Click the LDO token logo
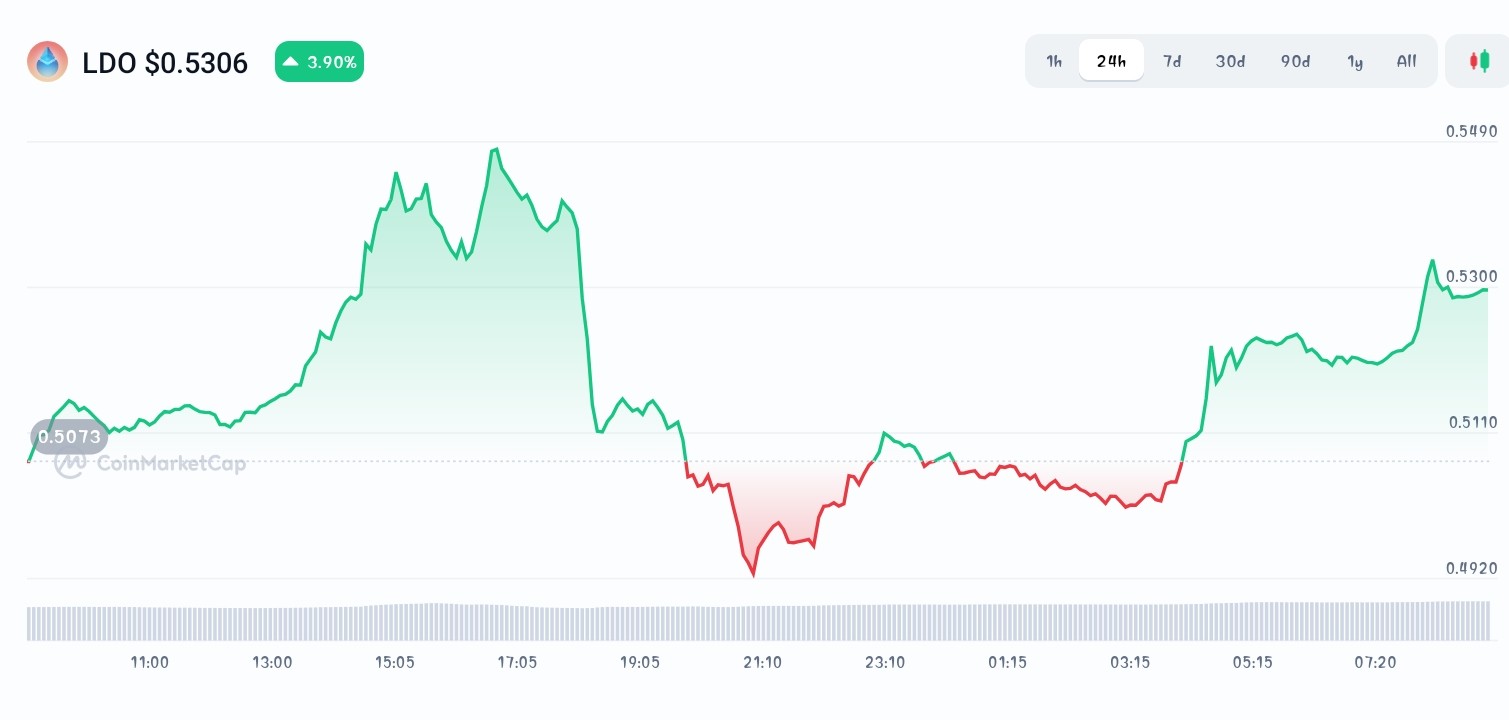This screenshot has width=1509, height=720. [47, 61]
